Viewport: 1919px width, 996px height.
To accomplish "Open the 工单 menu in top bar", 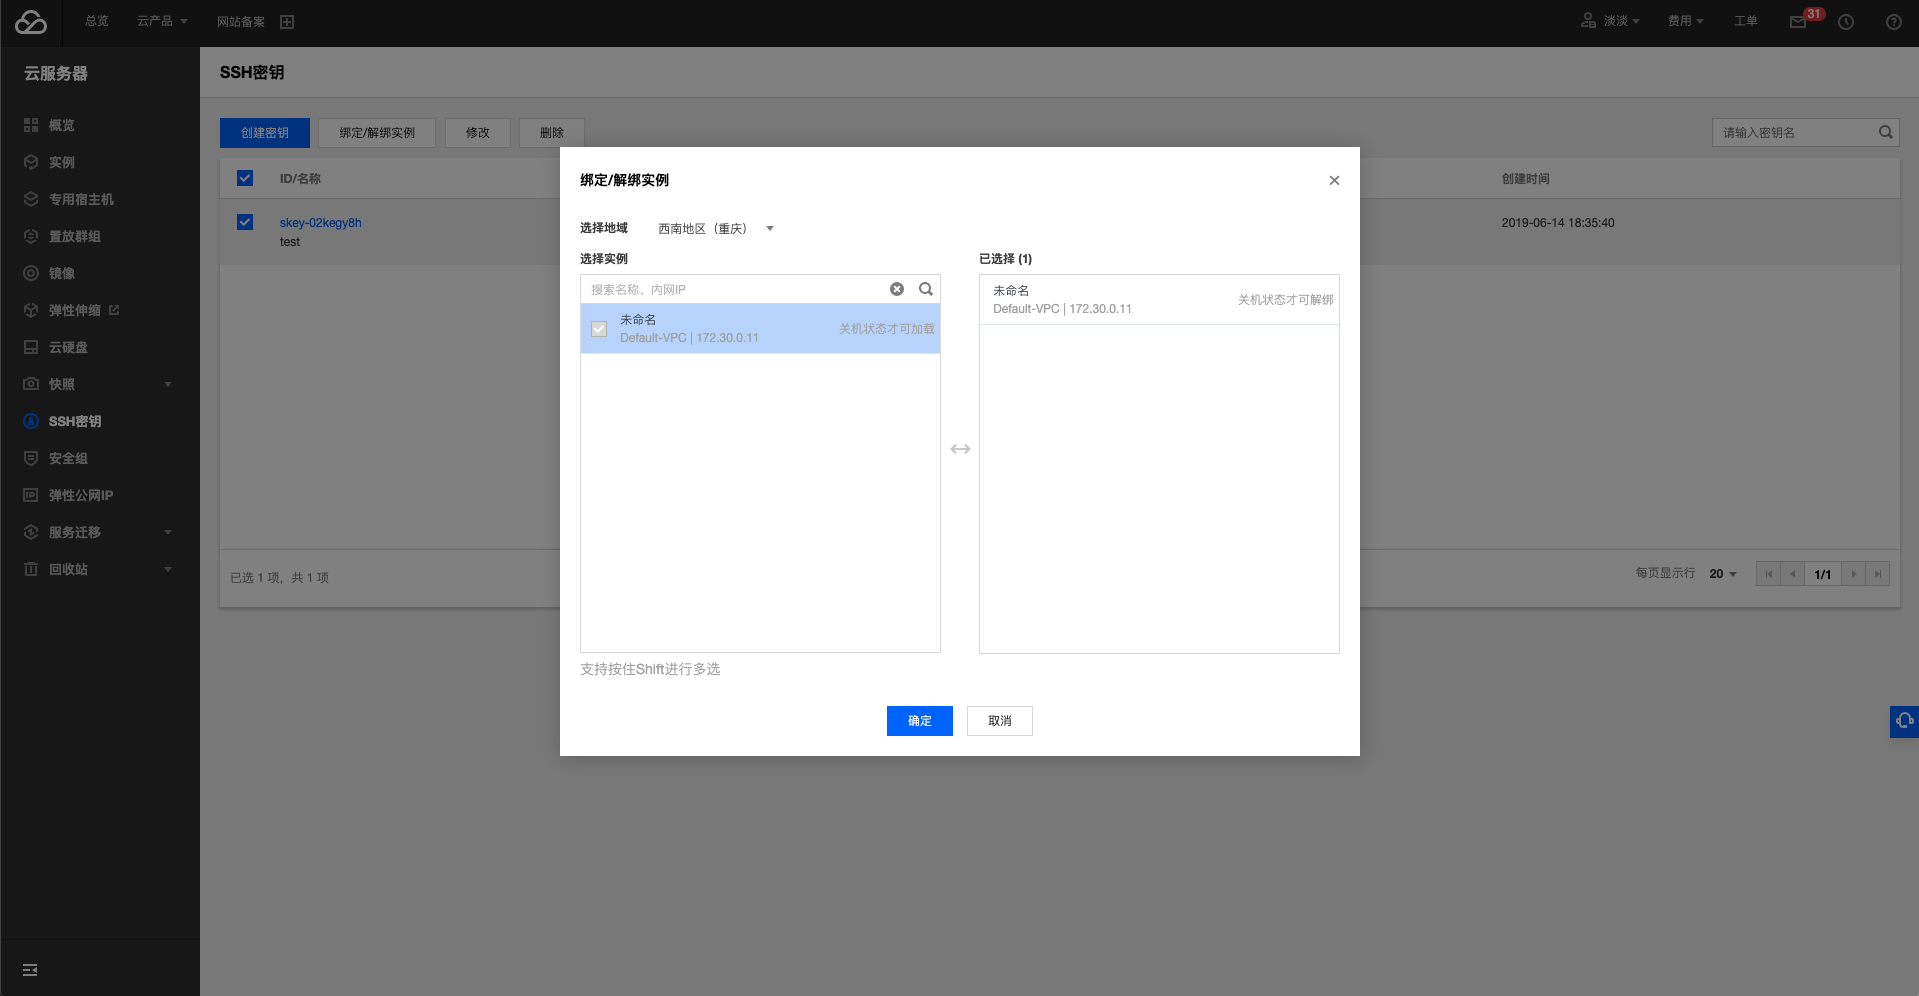I will click(1746, 21).
